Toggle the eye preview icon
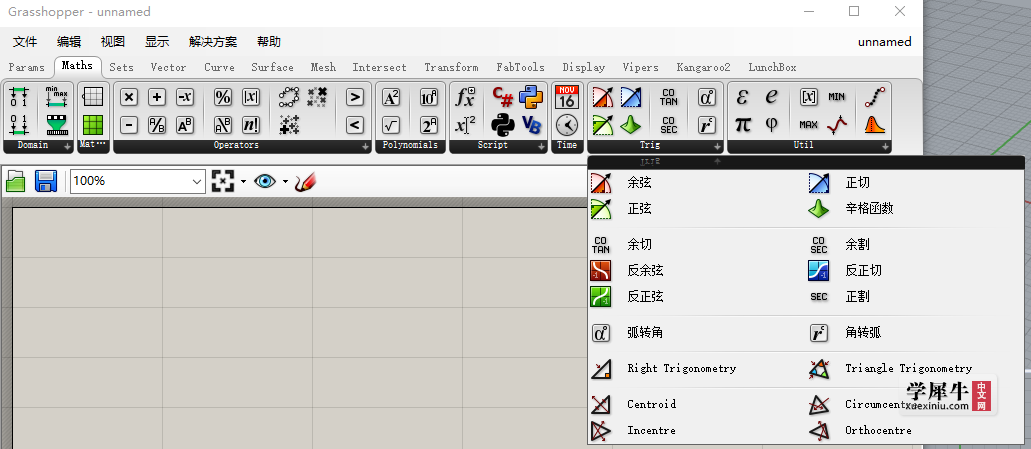Viewport: 1031px width, 449px height. point(265,181)
